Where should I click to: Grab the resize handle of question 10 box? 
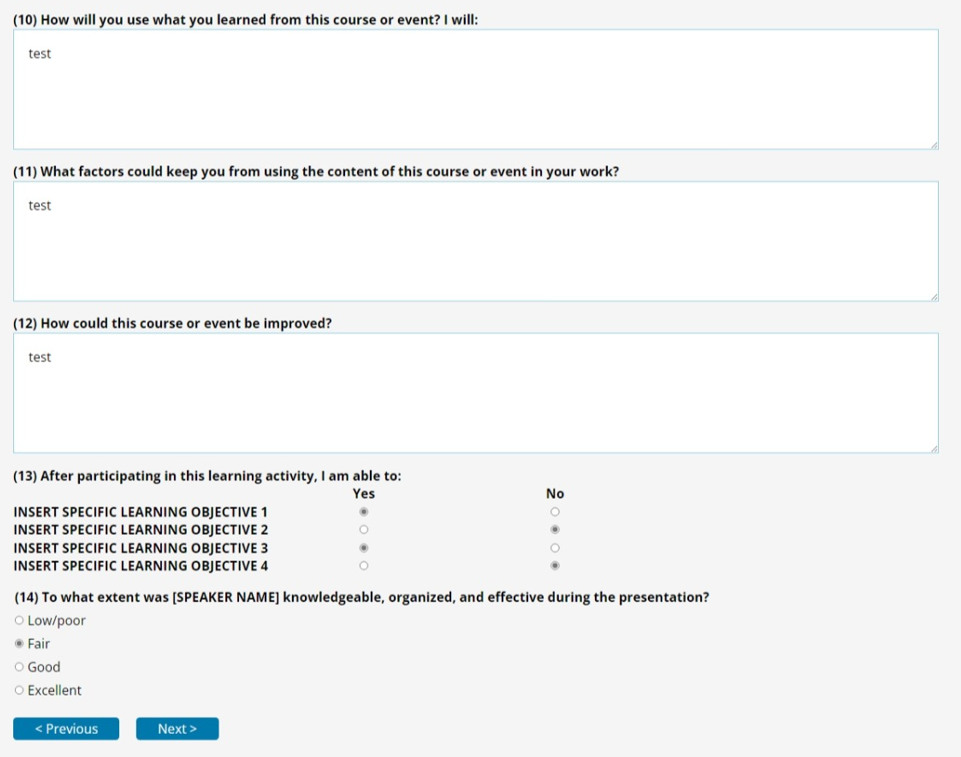pyautogui.click(x=934, y=145)
